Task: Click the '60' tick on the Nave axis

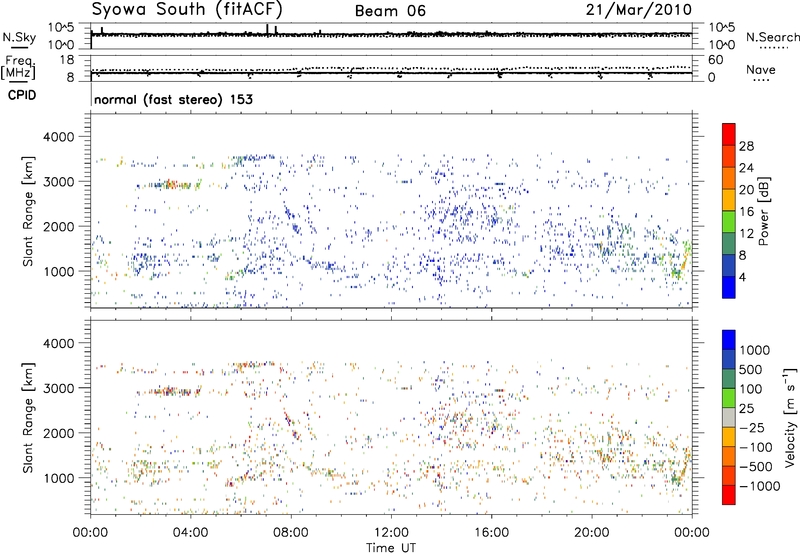Action: click(716, 60)
